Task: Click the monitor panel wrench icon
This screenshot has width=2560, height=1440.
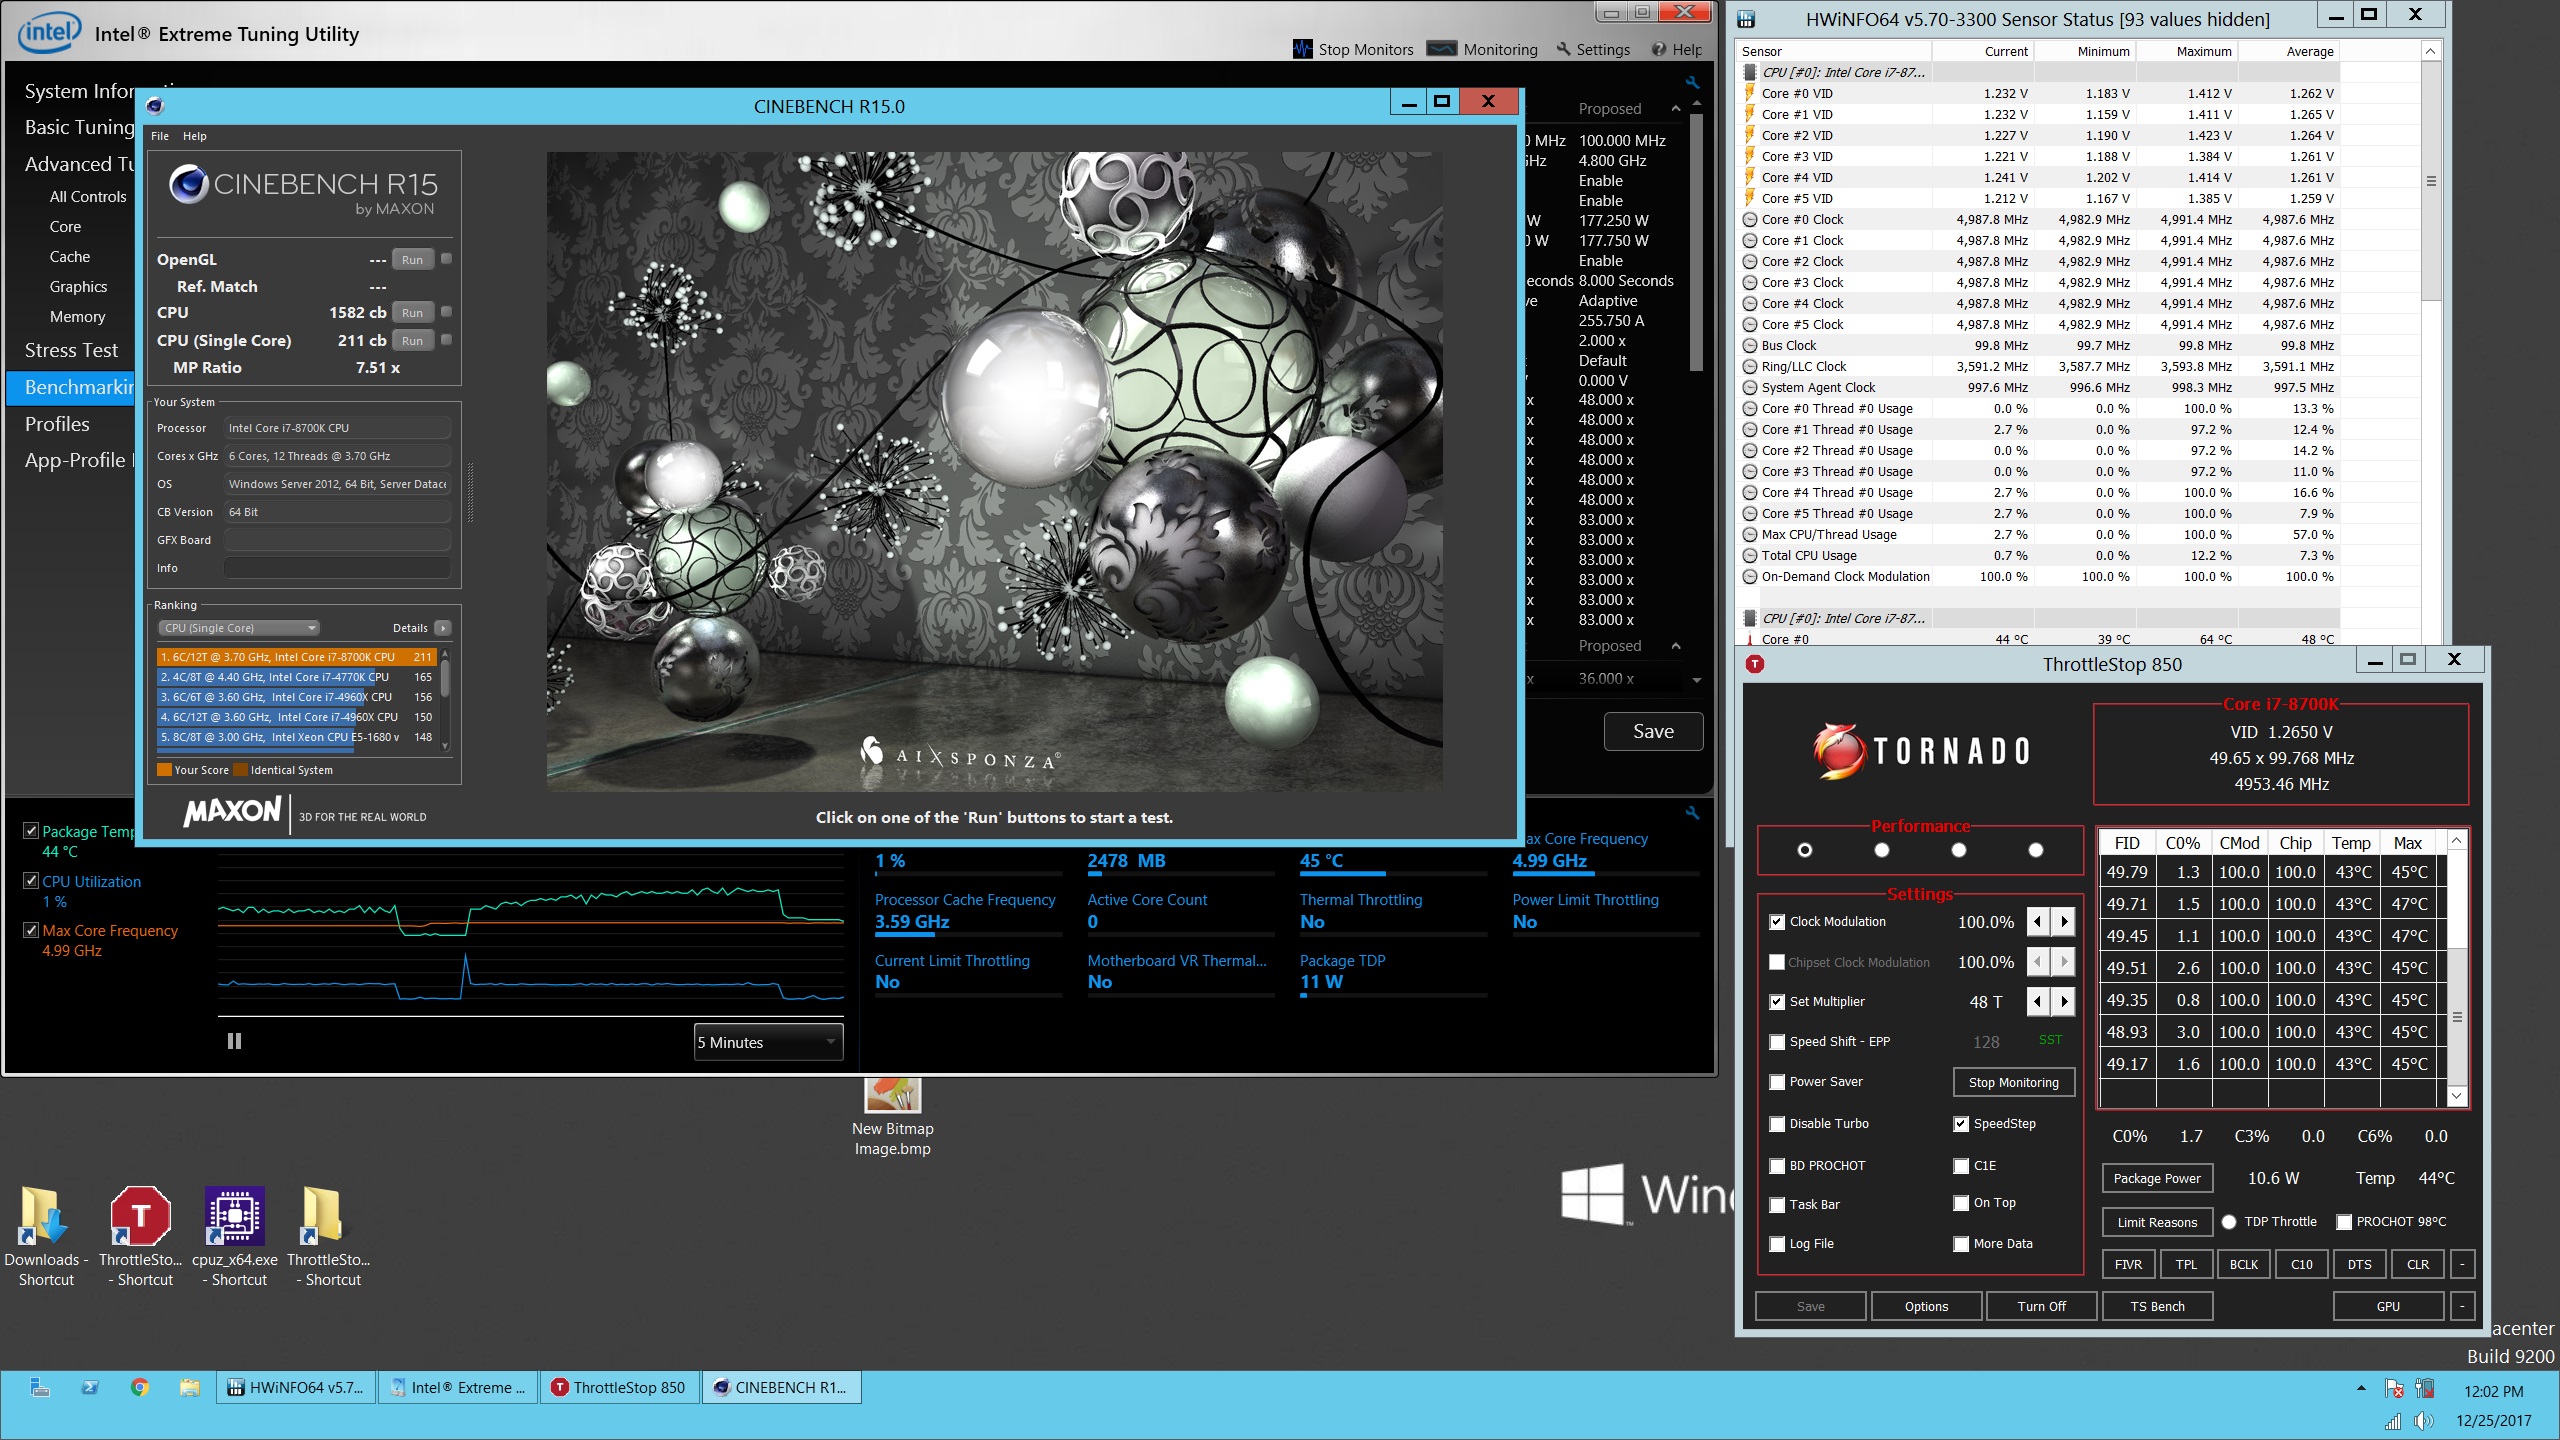Action: 1692,813
